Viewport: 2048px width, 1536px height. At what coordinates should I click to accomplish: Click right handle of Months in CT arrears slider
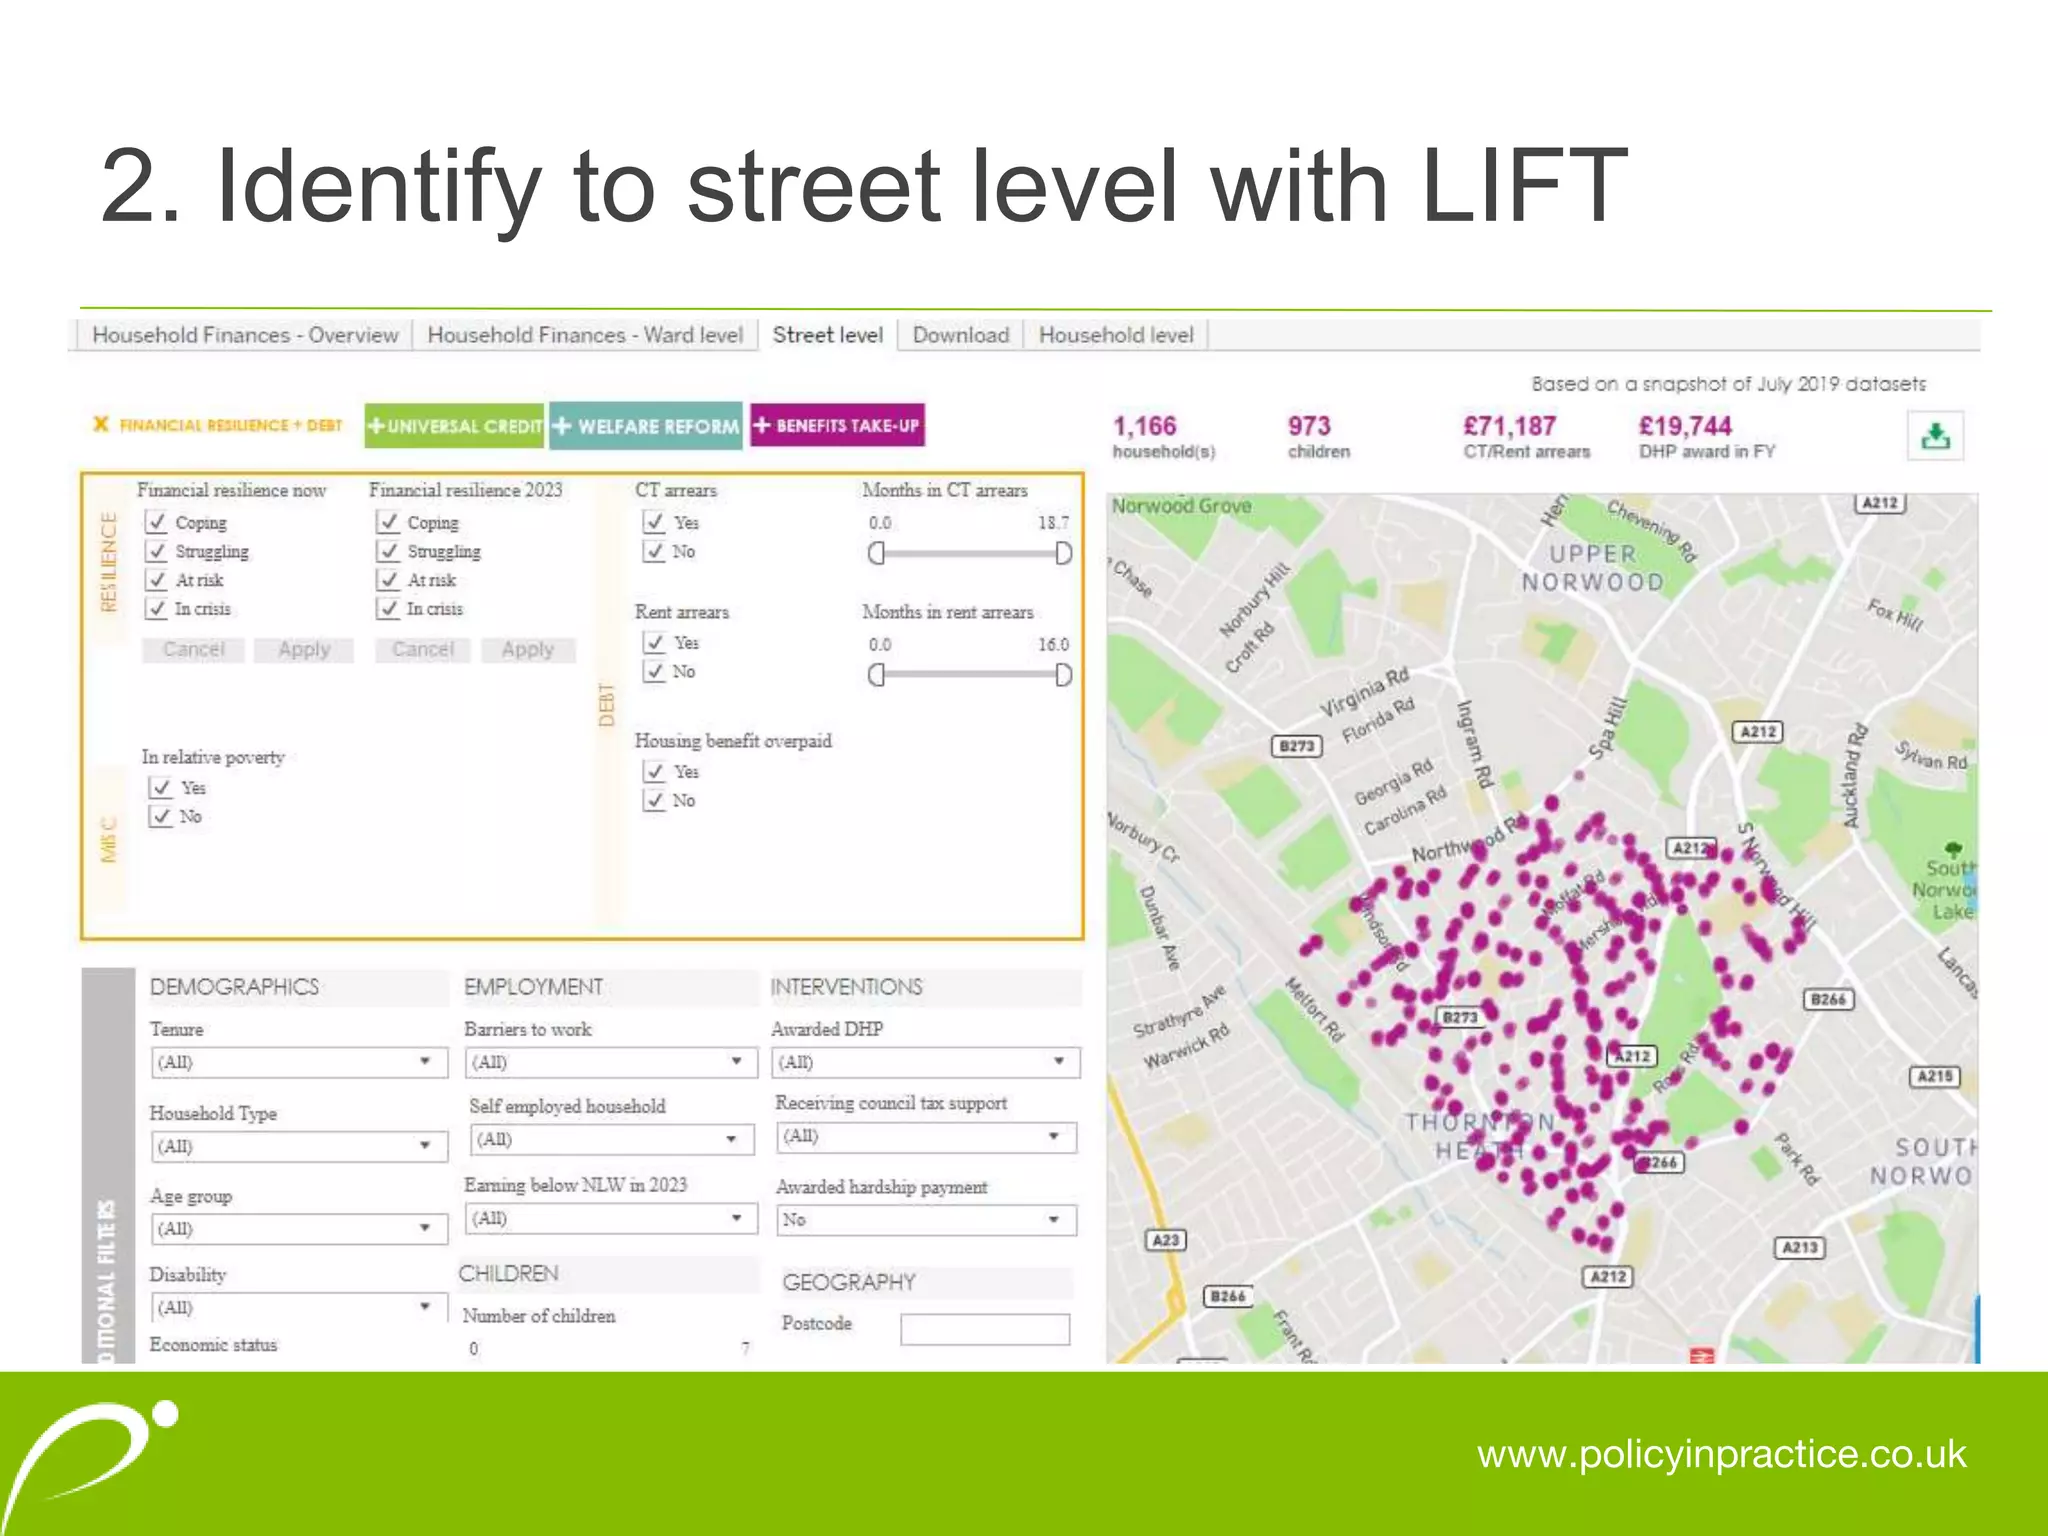[1063, 553]
